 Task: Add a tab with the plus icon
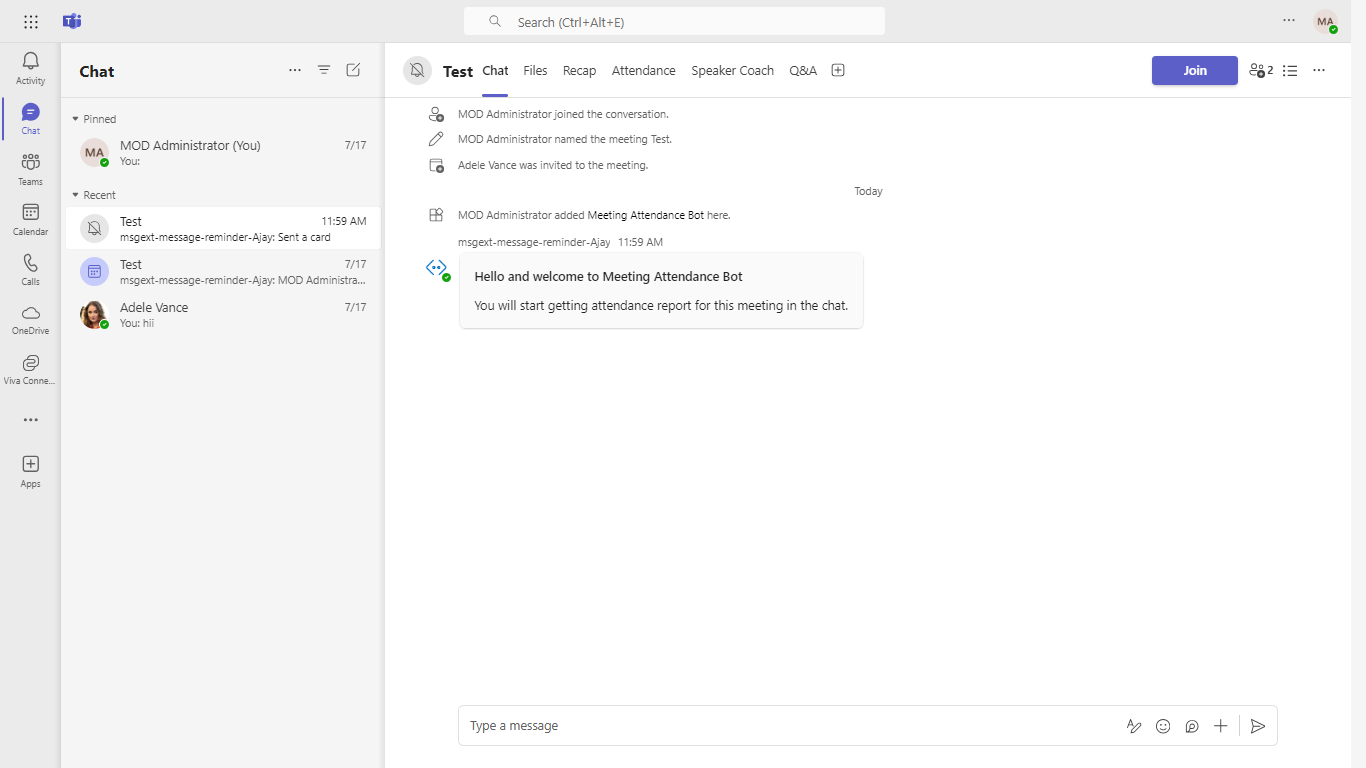click(838, 70)
